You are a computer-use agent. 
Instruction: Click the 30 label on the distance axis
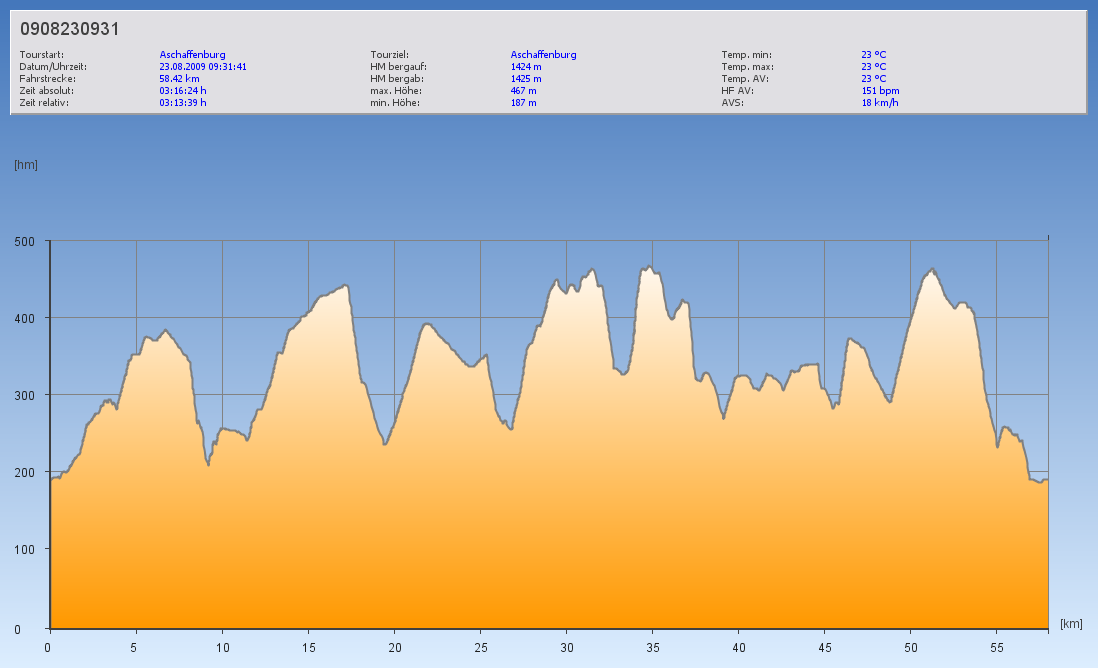click(x=566, y=647)
